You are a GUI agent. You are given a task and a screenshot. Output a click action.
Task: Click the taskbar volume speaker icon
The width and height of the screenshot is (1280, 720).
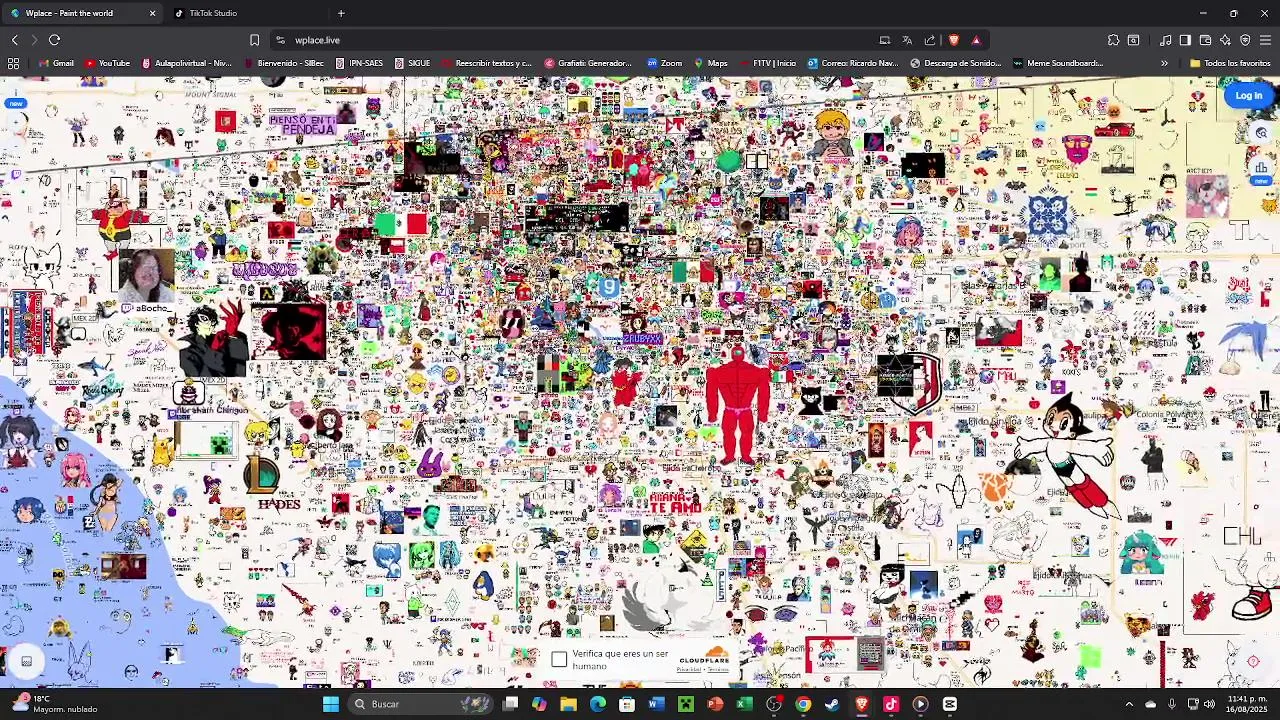1209,704
